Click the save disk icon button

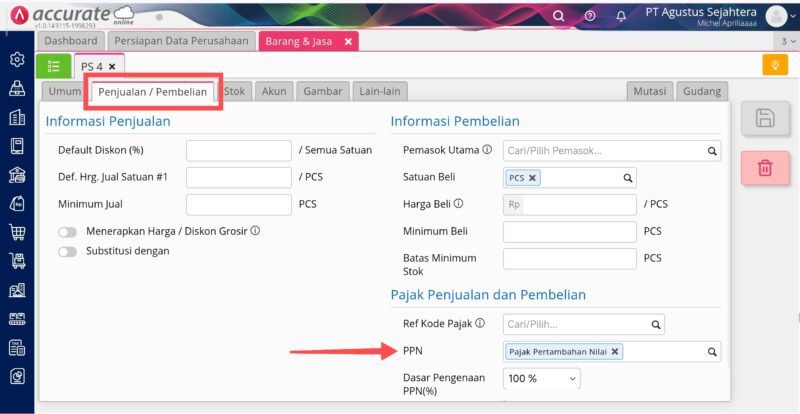(765, 118)
